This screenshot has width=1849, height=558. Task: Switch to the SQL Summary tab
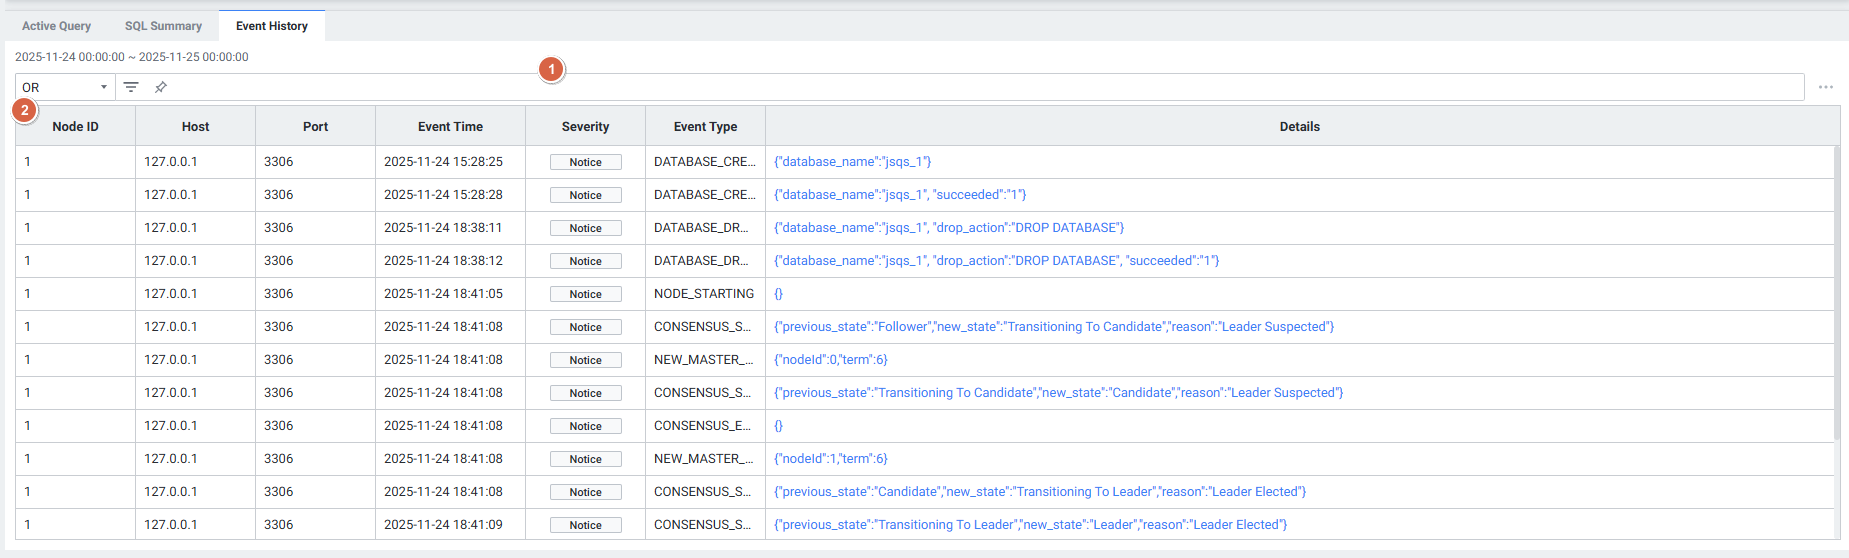[163, 26]
